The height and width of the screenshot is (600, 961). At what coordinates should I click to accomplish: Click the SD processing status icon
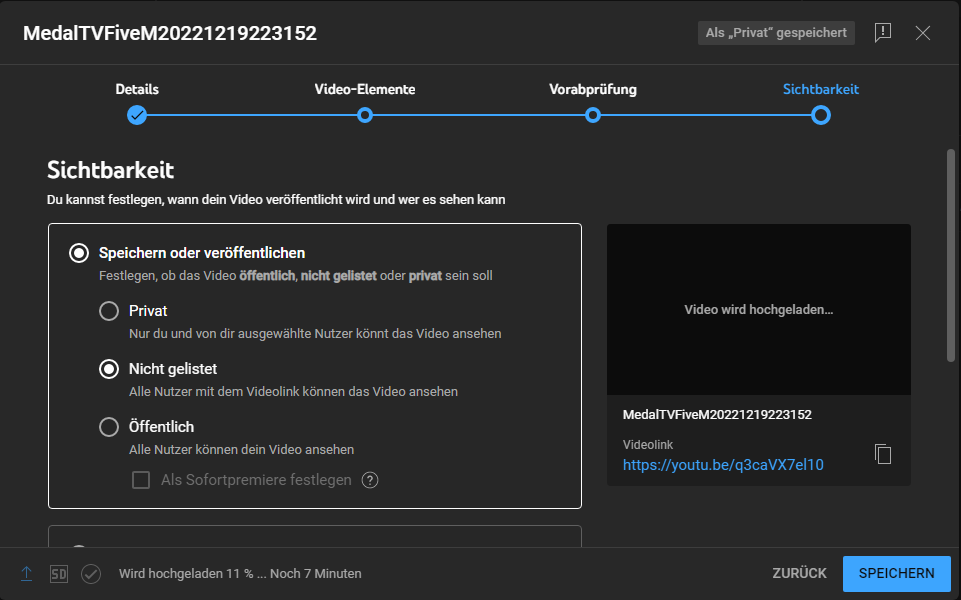tap(59, 574)
